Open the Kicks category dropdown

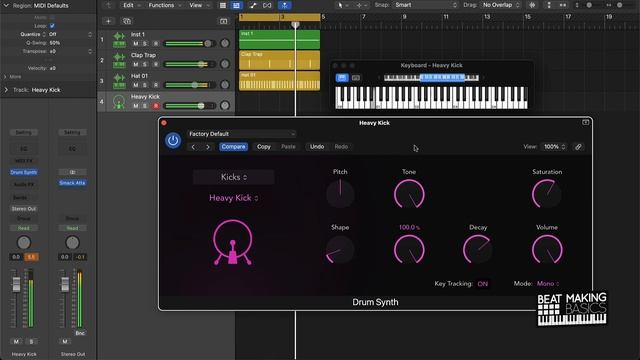pyautogui.click(x=233, y=177)
